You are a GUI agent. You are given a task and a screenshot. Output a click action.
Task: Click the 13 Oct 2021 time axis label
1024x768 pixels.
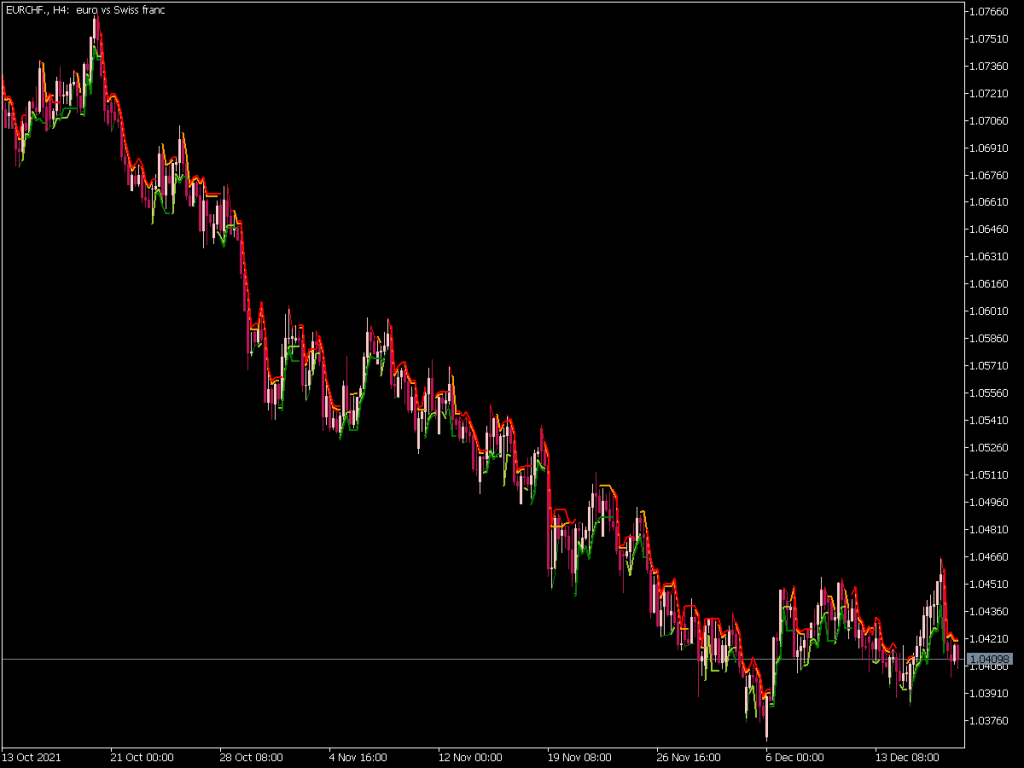(x=29, y=757)
